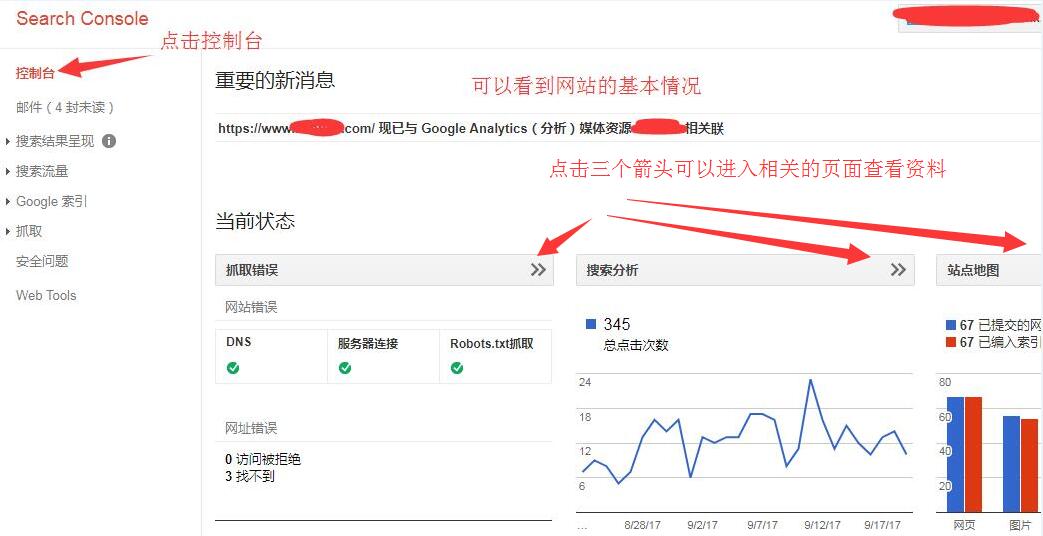The width and height of the screenshot is (1043, 536).
Task: Click double-chevron icon on 抓取错误 header
Action: coord(538,270)
